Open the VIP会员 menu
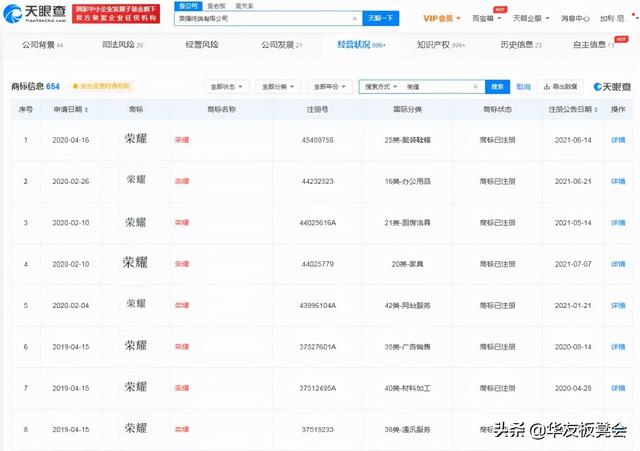640x451 pixels. tap(440, 18)
